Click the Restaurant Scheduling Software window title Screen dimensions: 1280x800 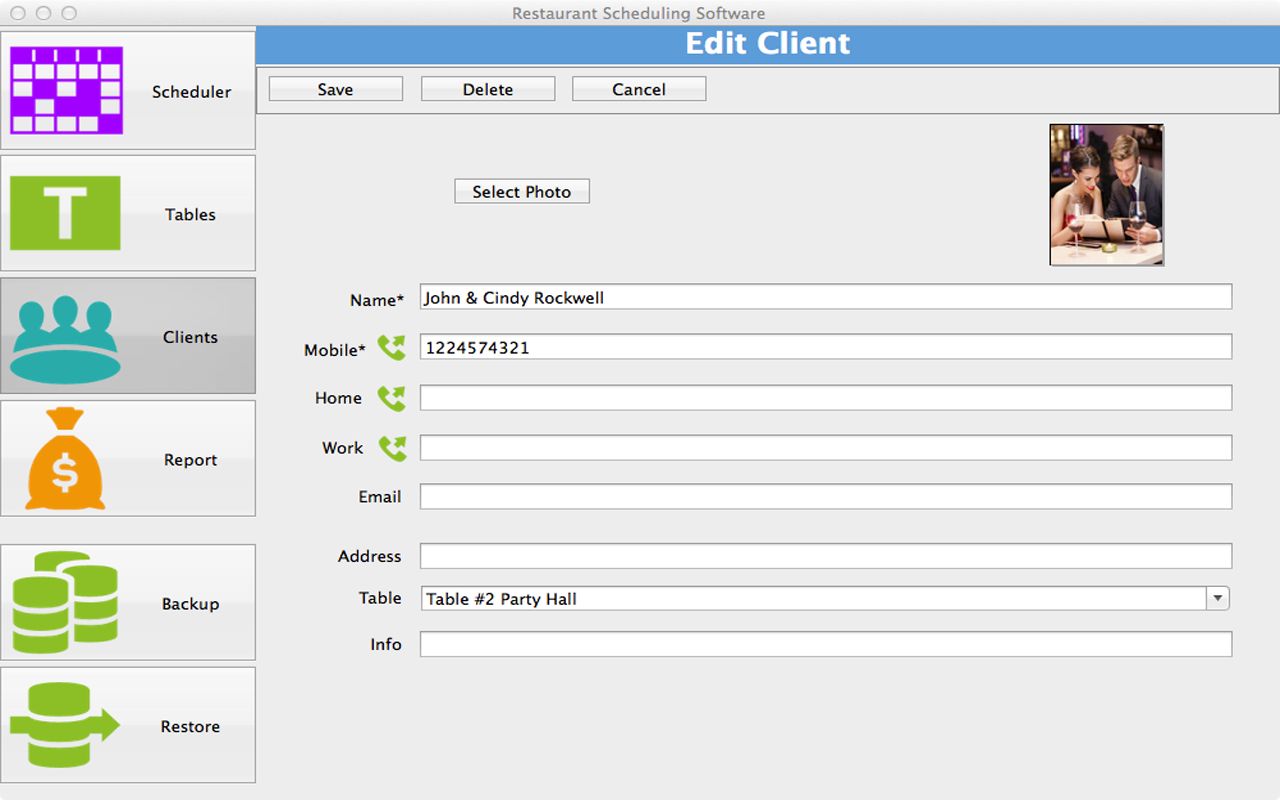639,13
